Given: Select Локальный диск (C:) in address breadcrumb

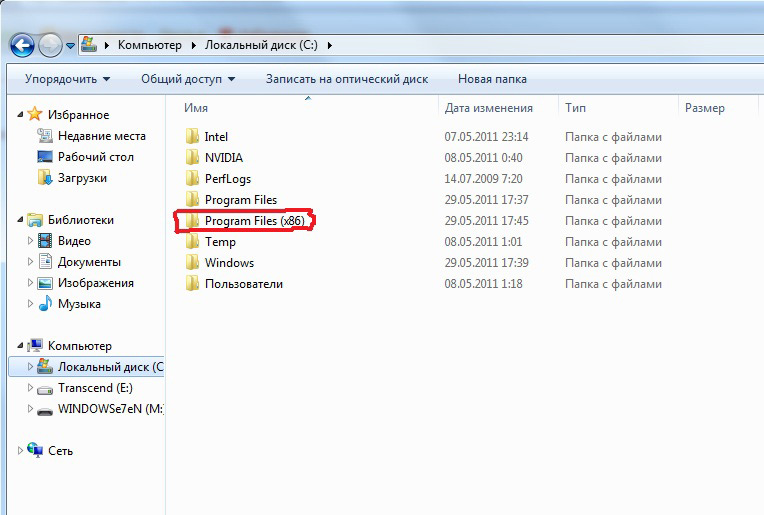Looking at the screenshot, I should coord(261,45).
